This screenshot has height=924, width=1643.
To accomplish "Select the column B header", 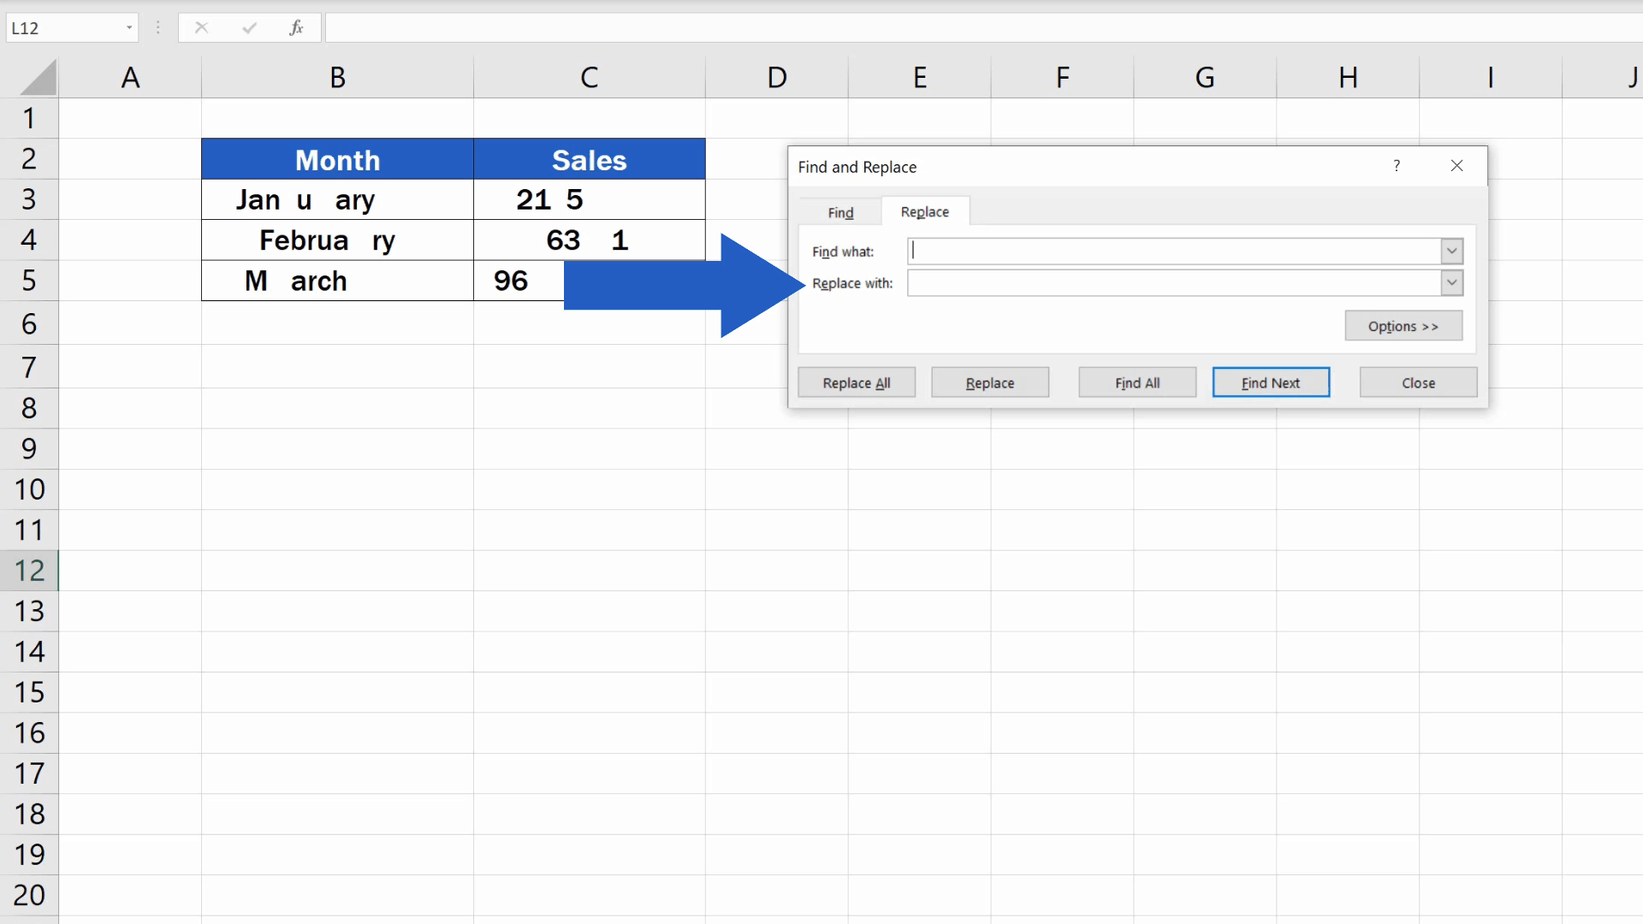I will tap(337, 78).
